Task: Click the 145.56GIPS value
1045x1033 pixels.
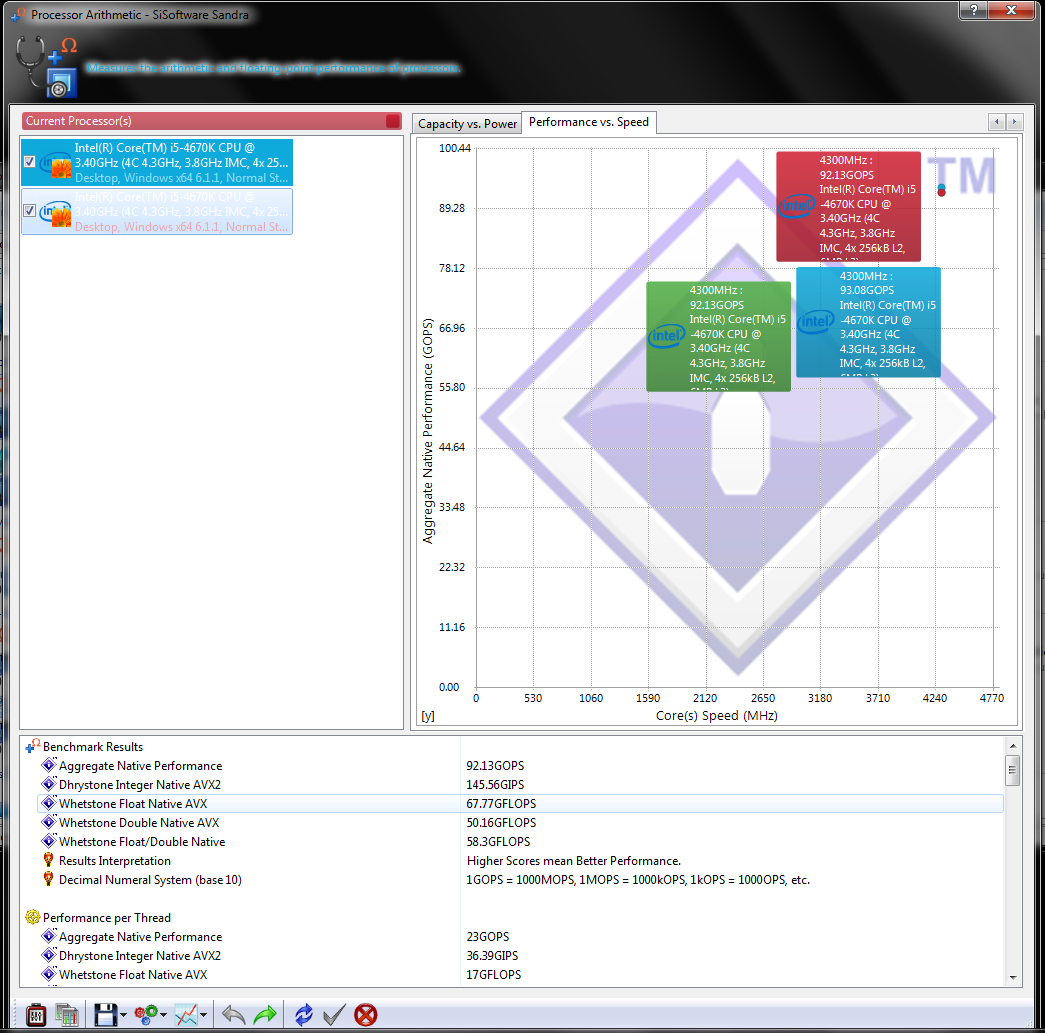Action: [495, 784]
